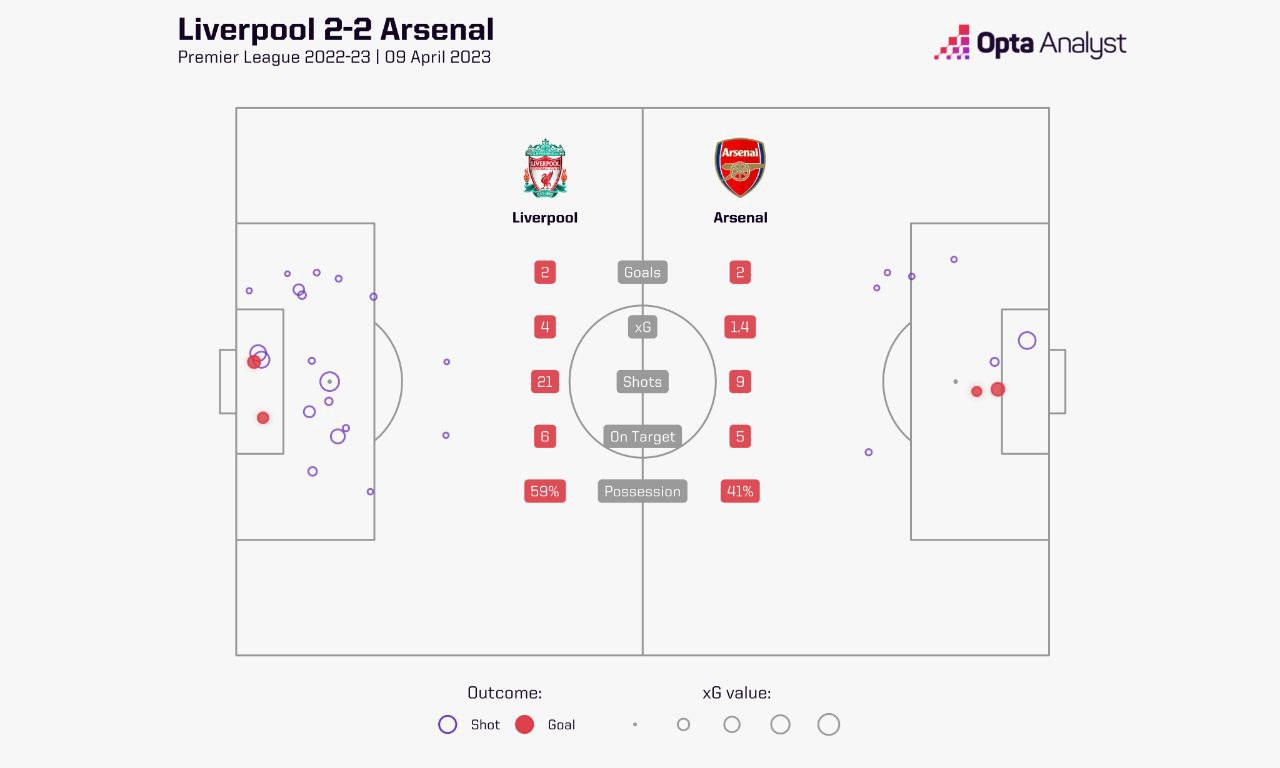Click the Liverpool team name label
The height and width of the screenshot is (768, 1280).
click(545, 217)
